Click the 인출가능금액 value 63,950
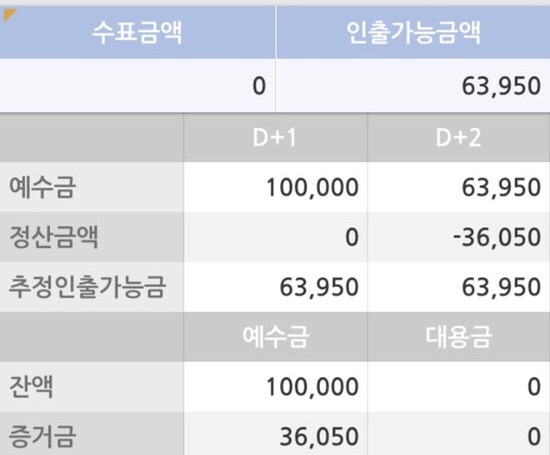The image size is (550, 455). 501,86
